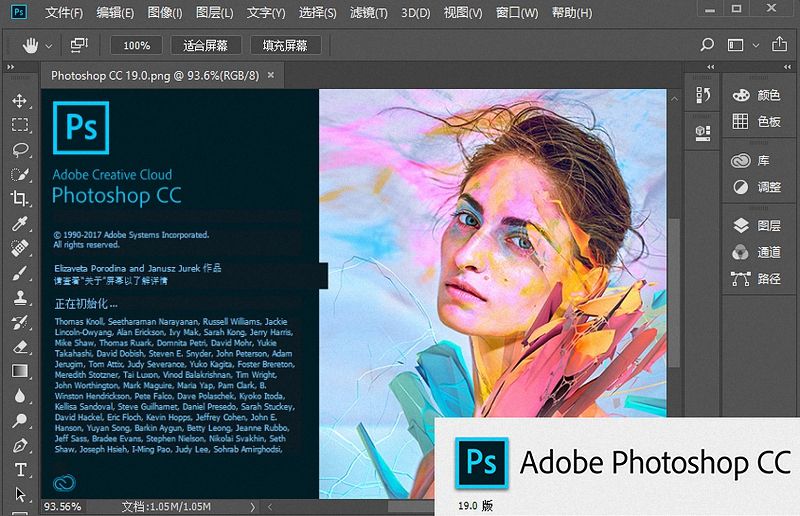Open the 选择(S) menu
Image resolution: width=800 pixels, height=516 pixels.
(x=317, y=12)
